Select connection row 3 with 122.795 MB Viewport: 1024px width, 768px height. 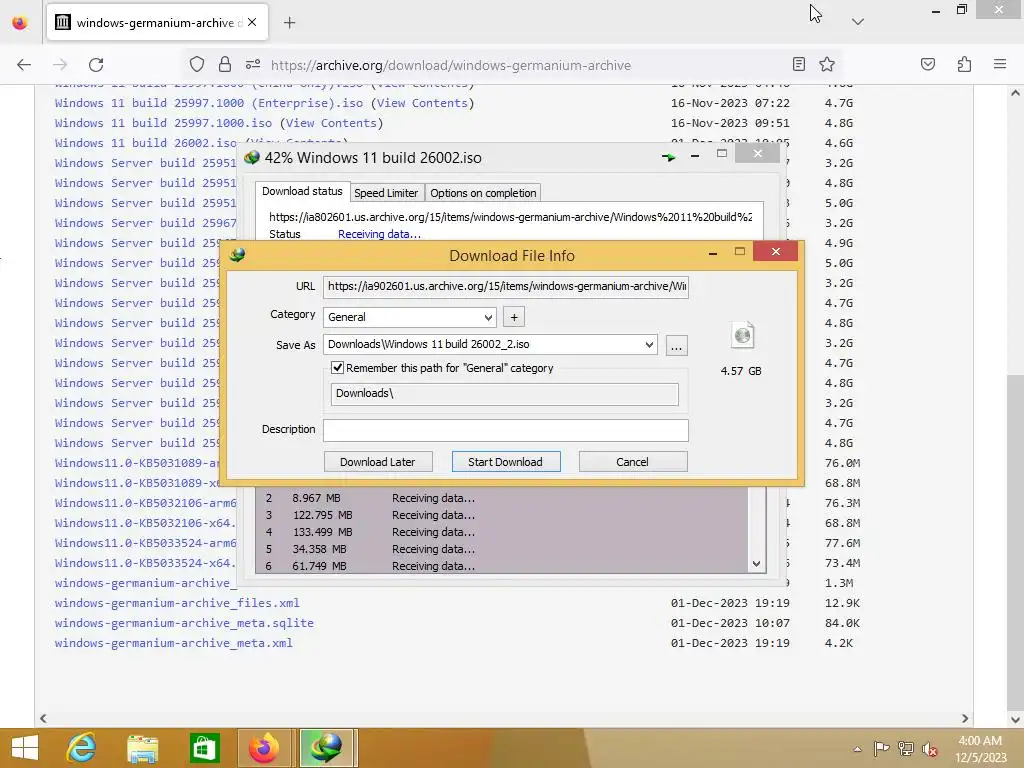[x=503, y=515]
